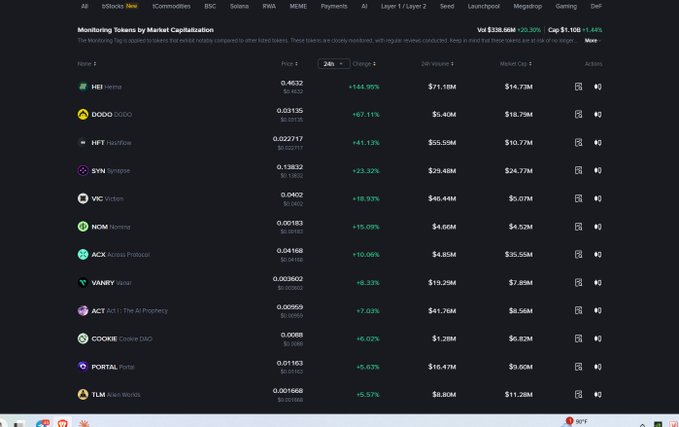
Task: Switch to the tCommodities tab
Action: [171, 6]
